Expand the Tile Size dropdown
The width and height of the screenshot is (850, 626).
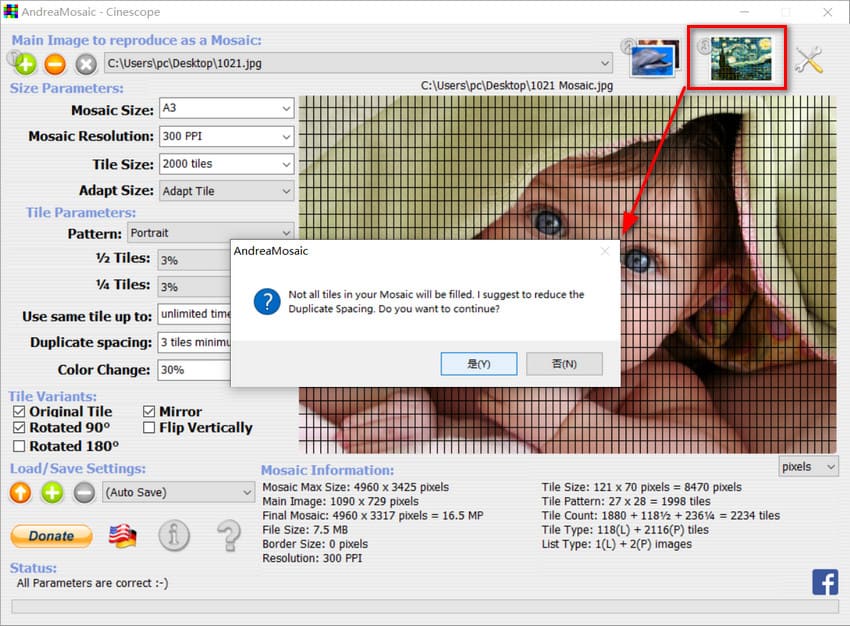coord(227,164)
